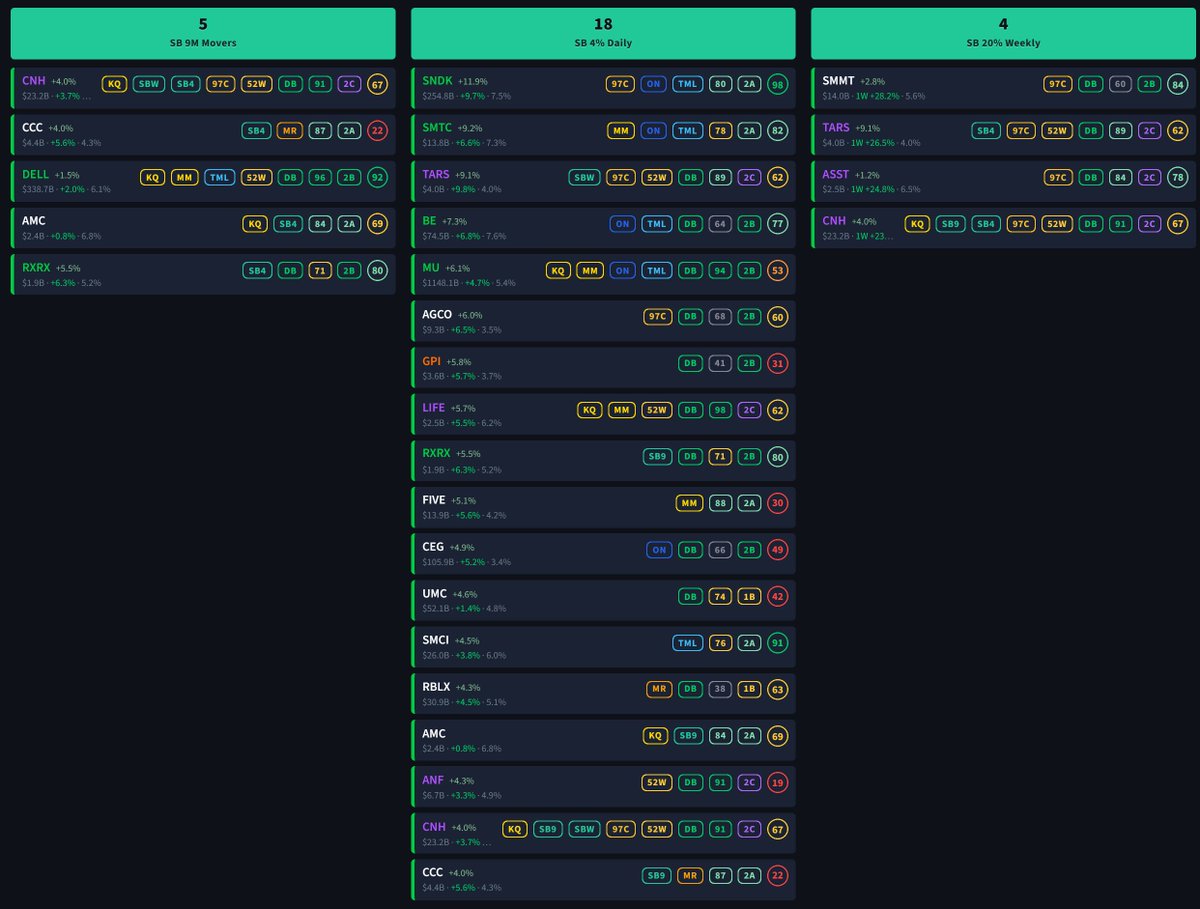This screenshot has width=1200, height=909.
Task: Click the ON badge on the CEG row
Action: [x=659, y=550]
